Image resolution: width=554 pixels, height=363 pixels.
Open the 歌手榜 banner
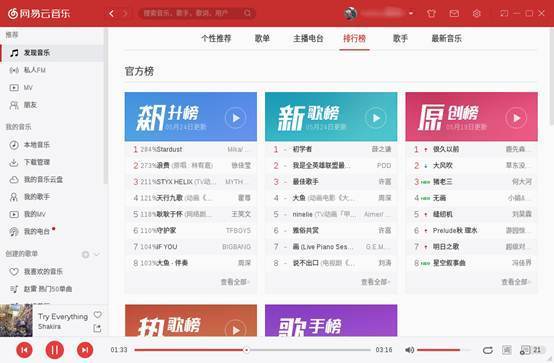pyautogui.click(x=331, y=320)
